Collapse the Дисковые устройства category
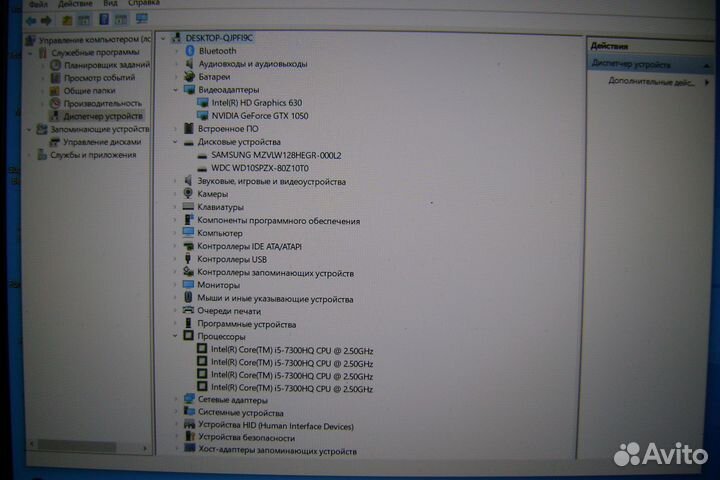This screenshot has height=480, width=720. [175, 142]
